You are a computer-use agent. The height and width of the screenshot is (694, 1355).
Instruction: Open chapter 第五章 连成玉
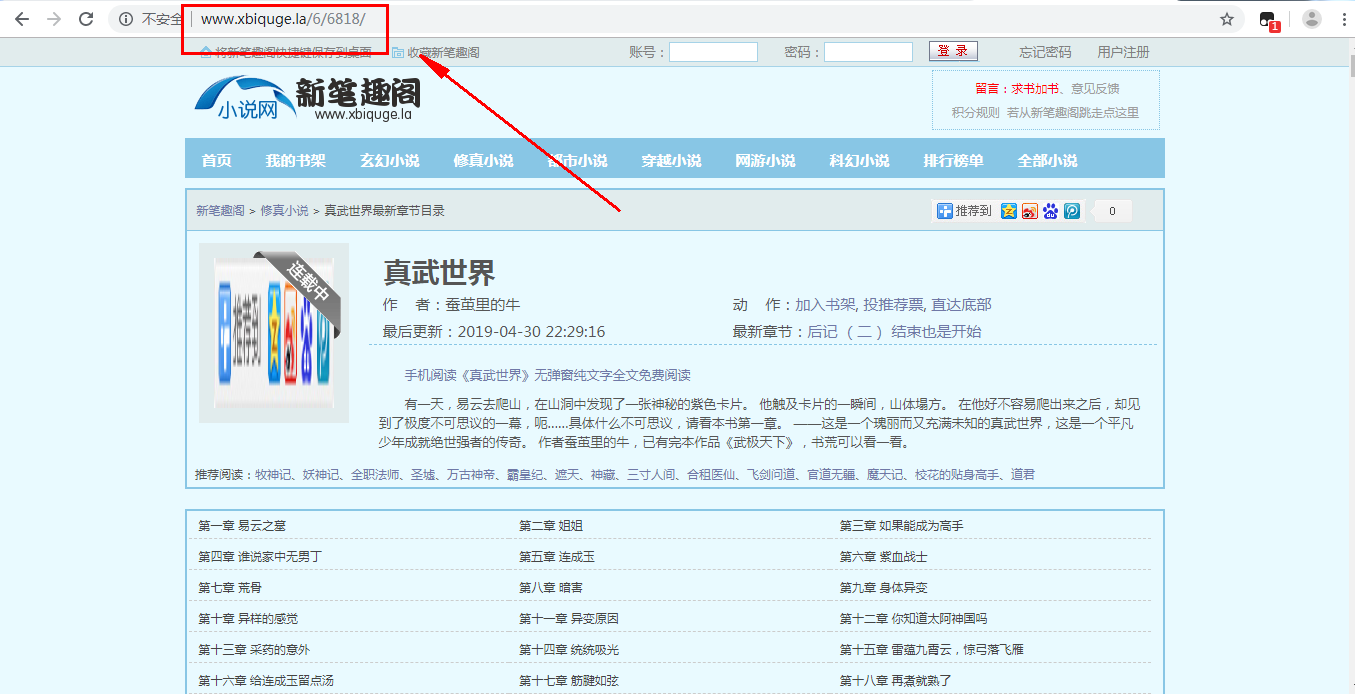(557, 557)
